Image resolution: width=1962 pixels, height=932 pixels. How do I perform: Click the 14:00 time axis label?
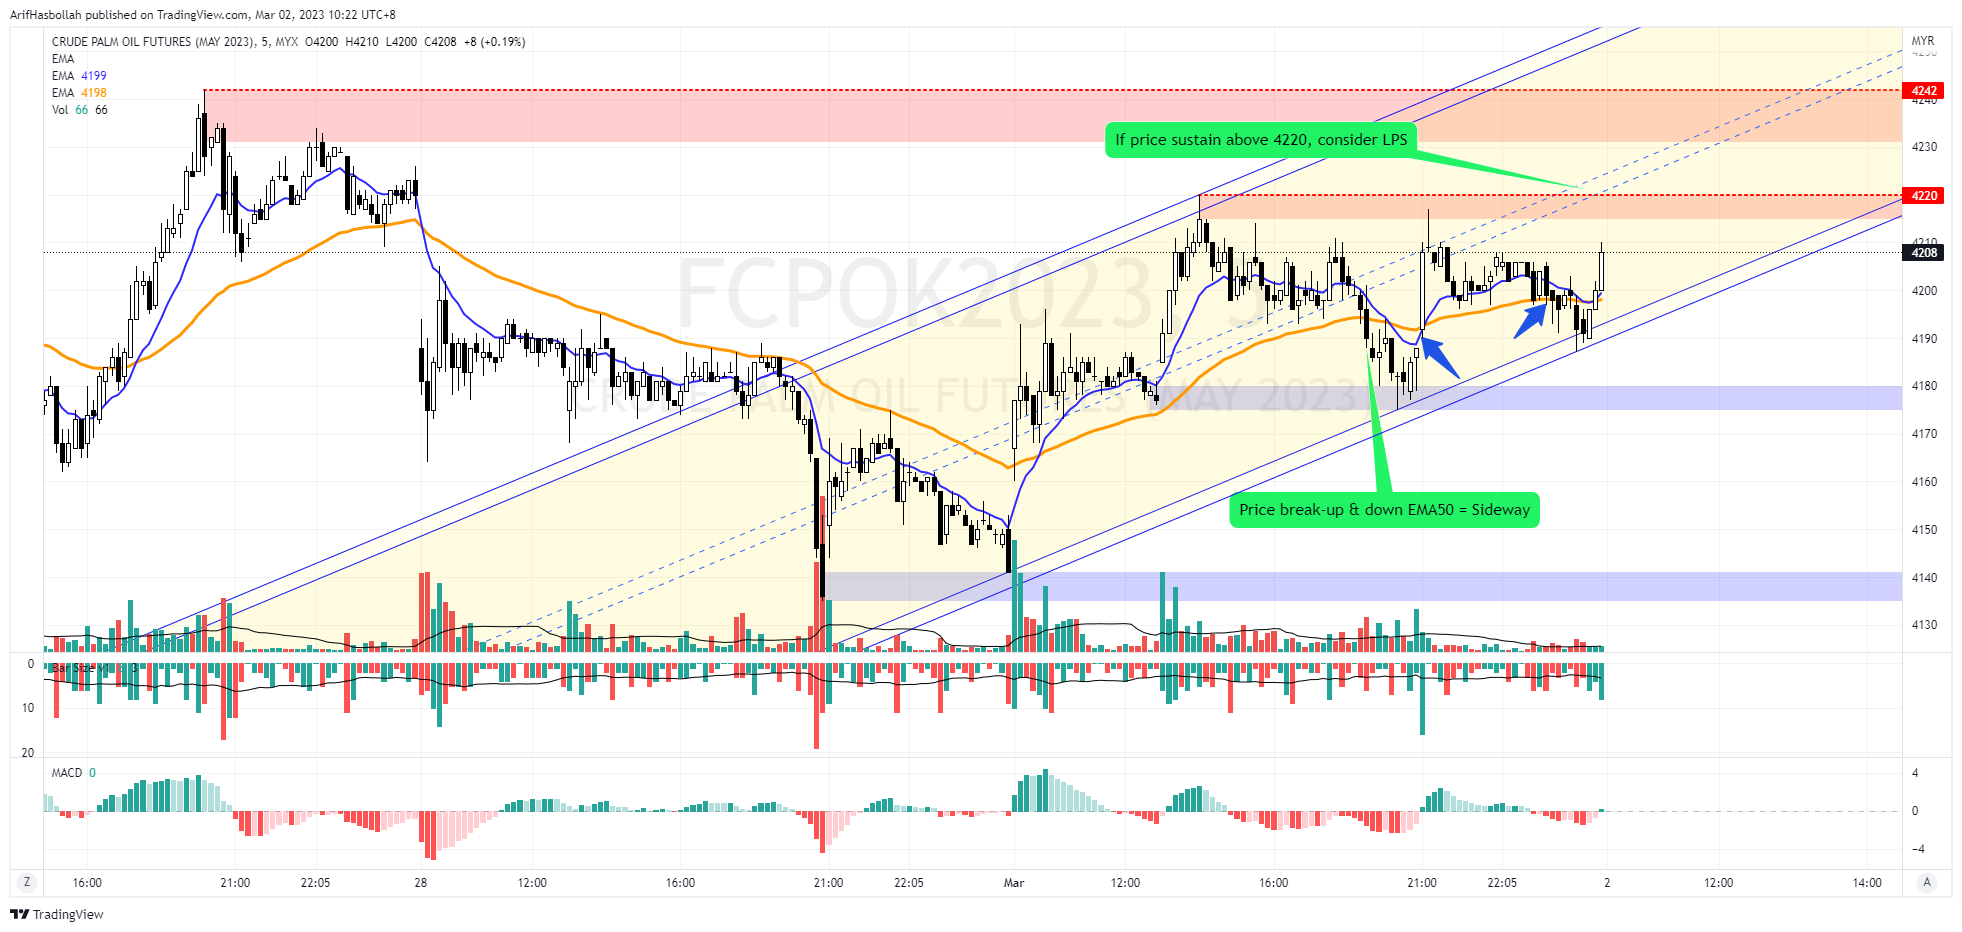1867,883
